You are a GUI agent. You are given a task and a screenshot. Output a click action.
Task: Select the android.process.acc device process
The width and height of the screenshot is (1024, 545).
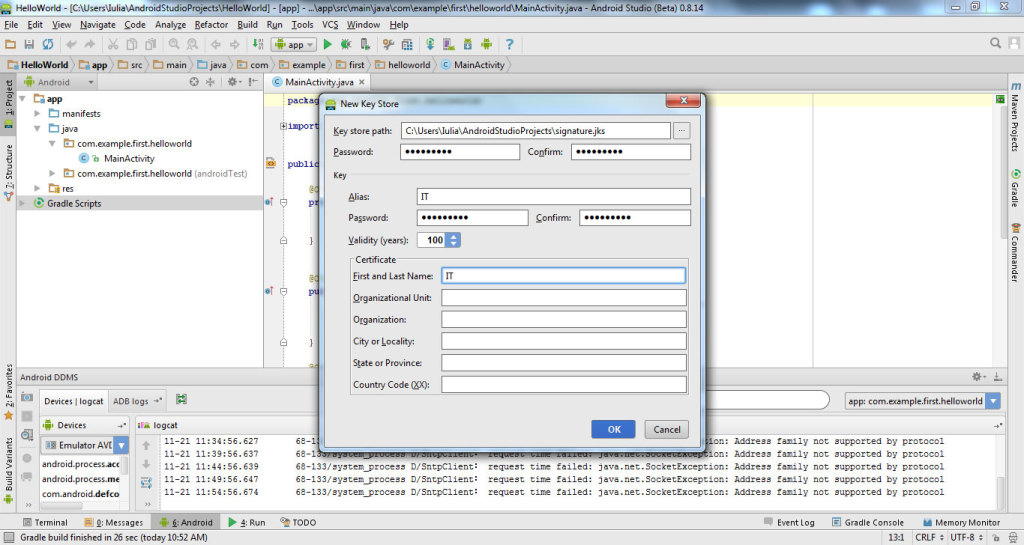(81, 464)
